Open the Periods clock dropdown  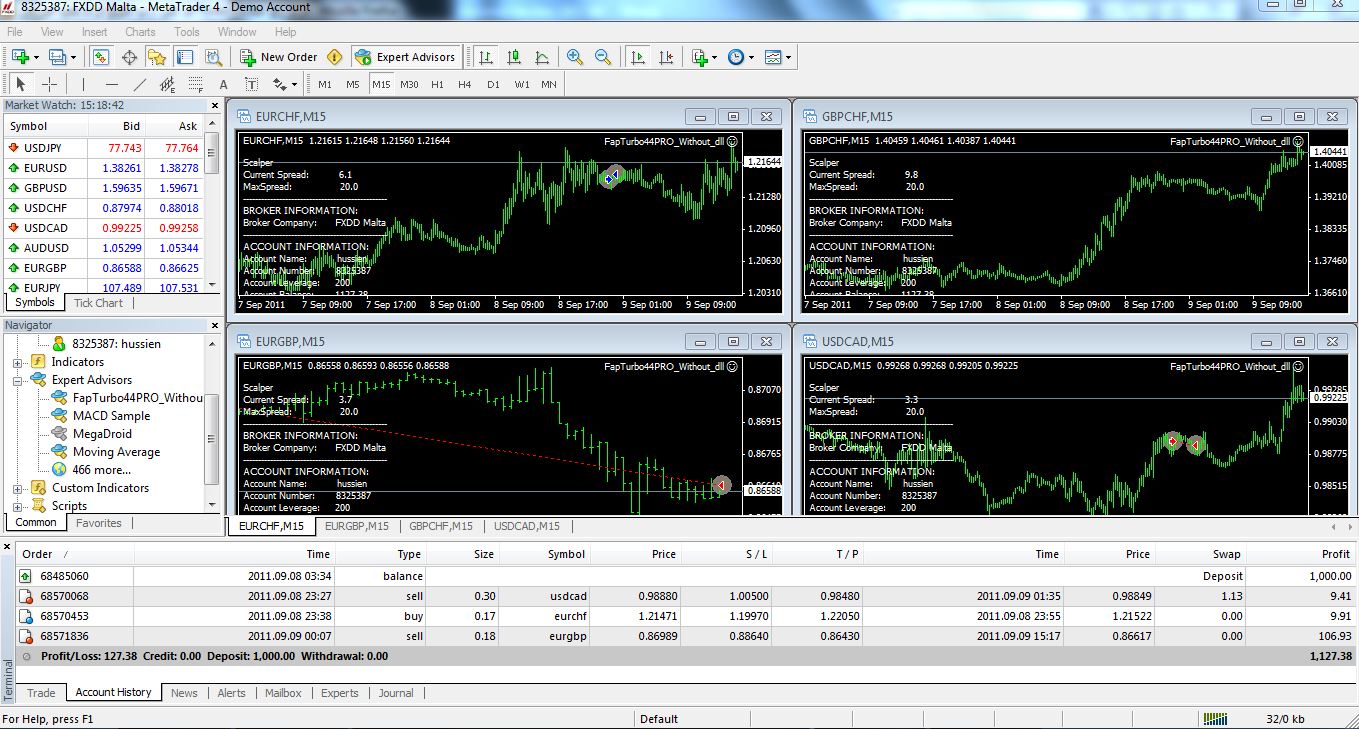click(x=740, y=57)
